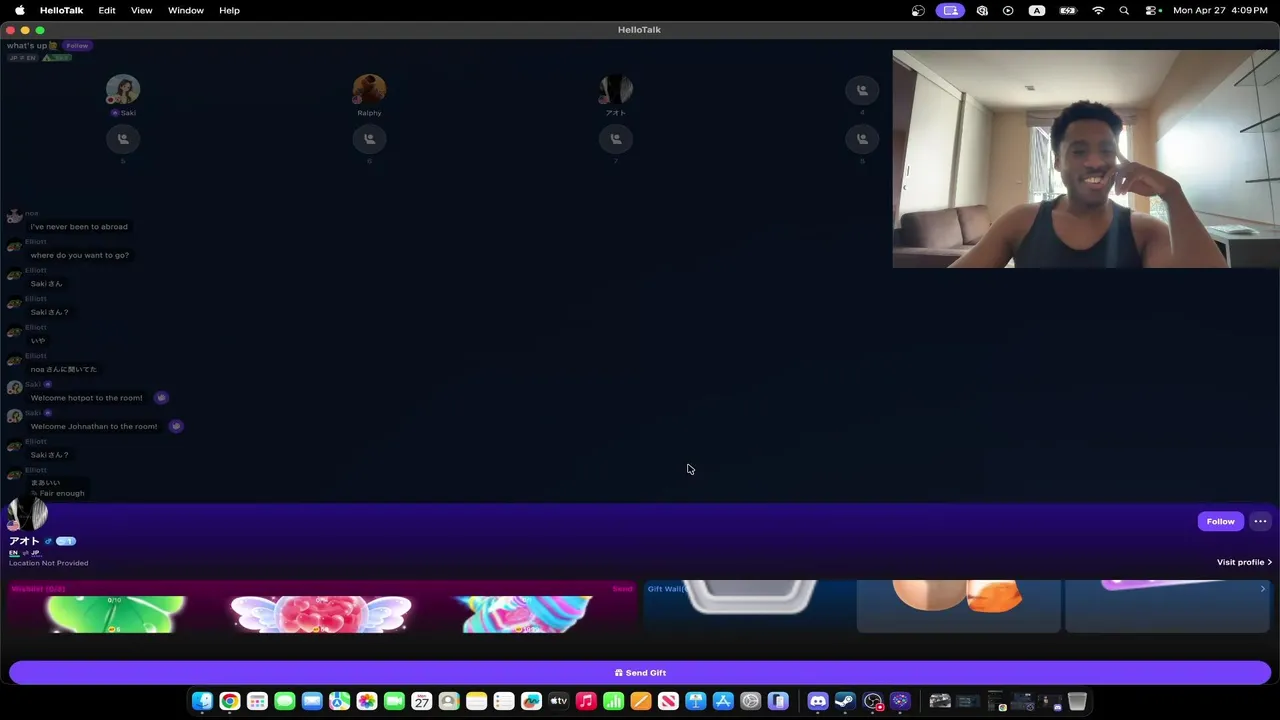Open Discord from the Dock
Viewport: 1280px width, 720px height.
coord(818,701)
